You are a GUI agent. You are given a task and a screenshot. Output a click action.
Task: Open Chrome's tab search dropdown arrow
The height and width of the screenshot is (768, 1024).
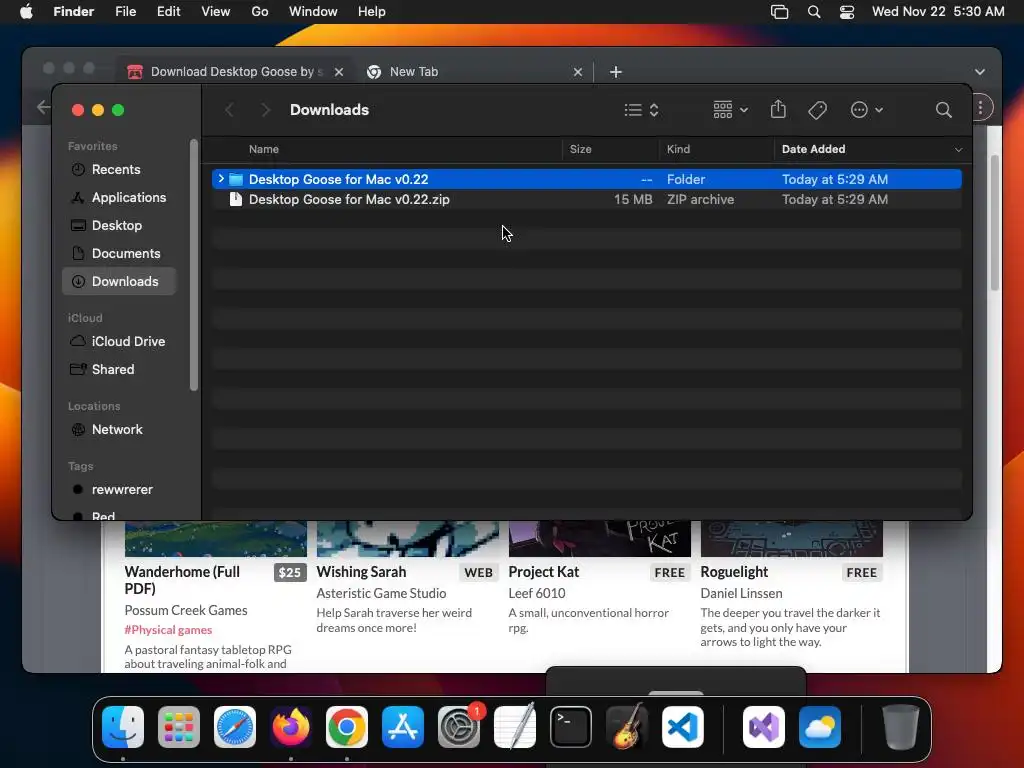pos(980,72)
